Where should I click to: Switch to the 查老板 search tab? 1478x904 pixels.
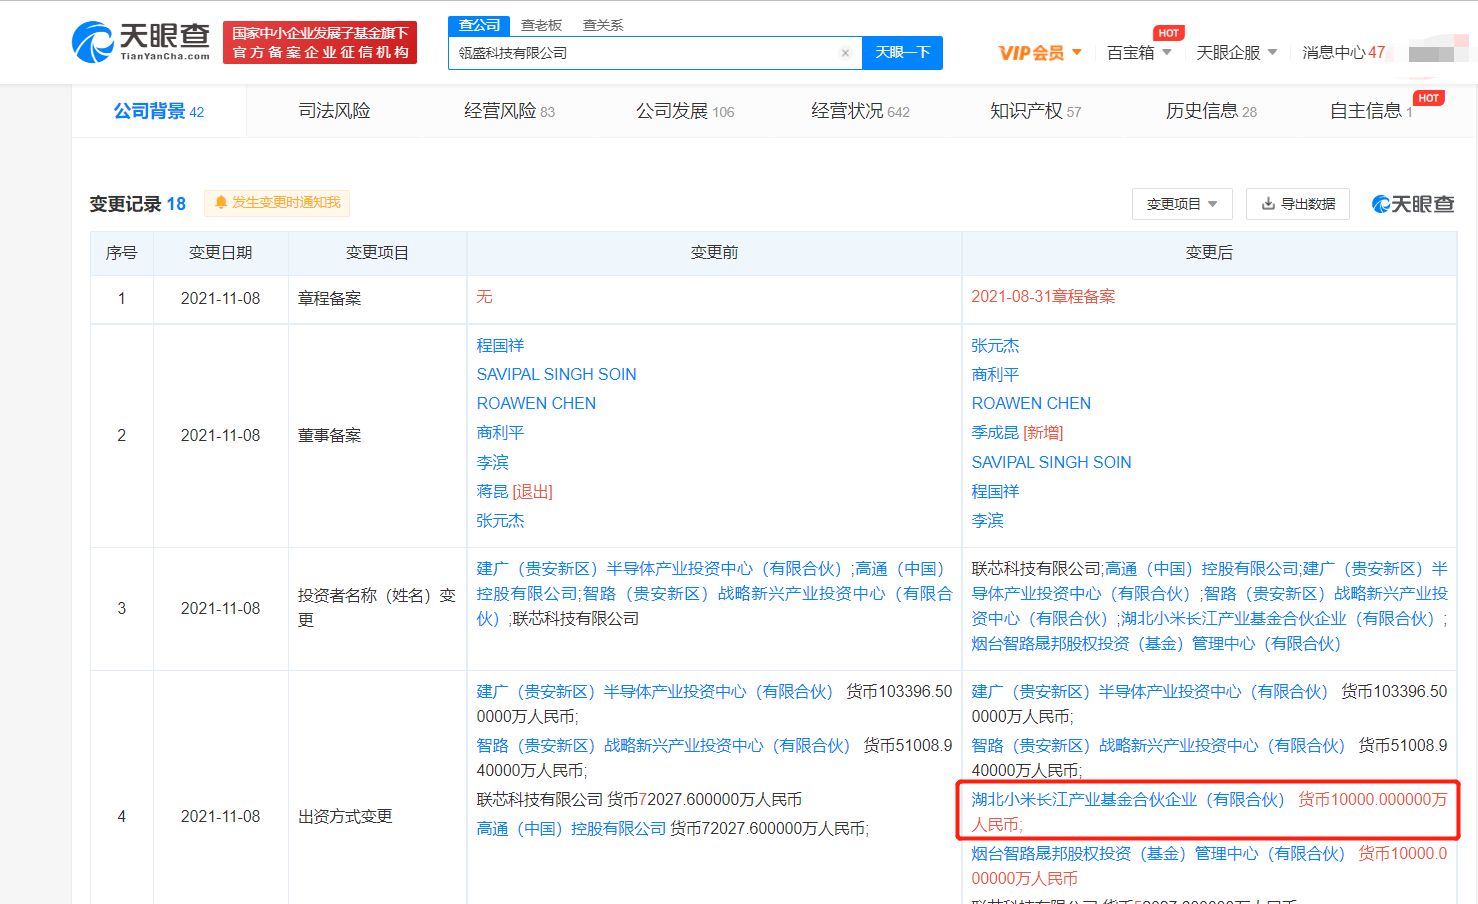pos(542,25)
